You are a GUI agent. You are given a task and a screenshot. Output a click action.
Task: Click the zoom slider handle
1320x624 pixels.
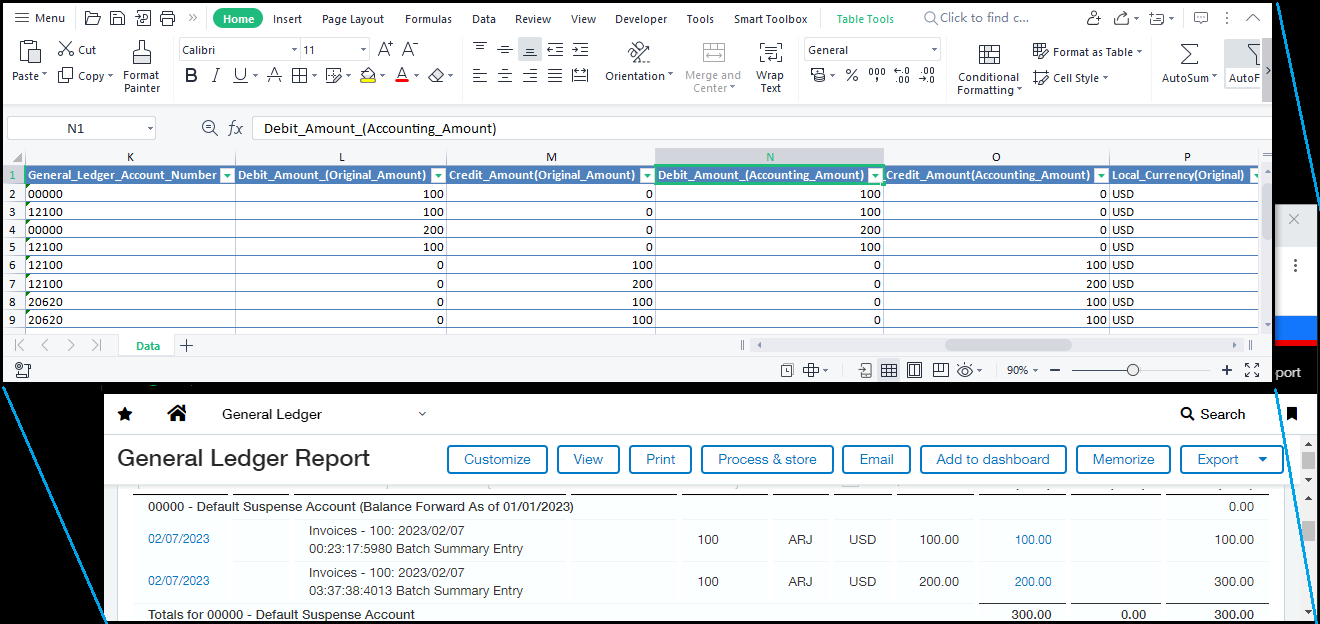coord(1132,370)
